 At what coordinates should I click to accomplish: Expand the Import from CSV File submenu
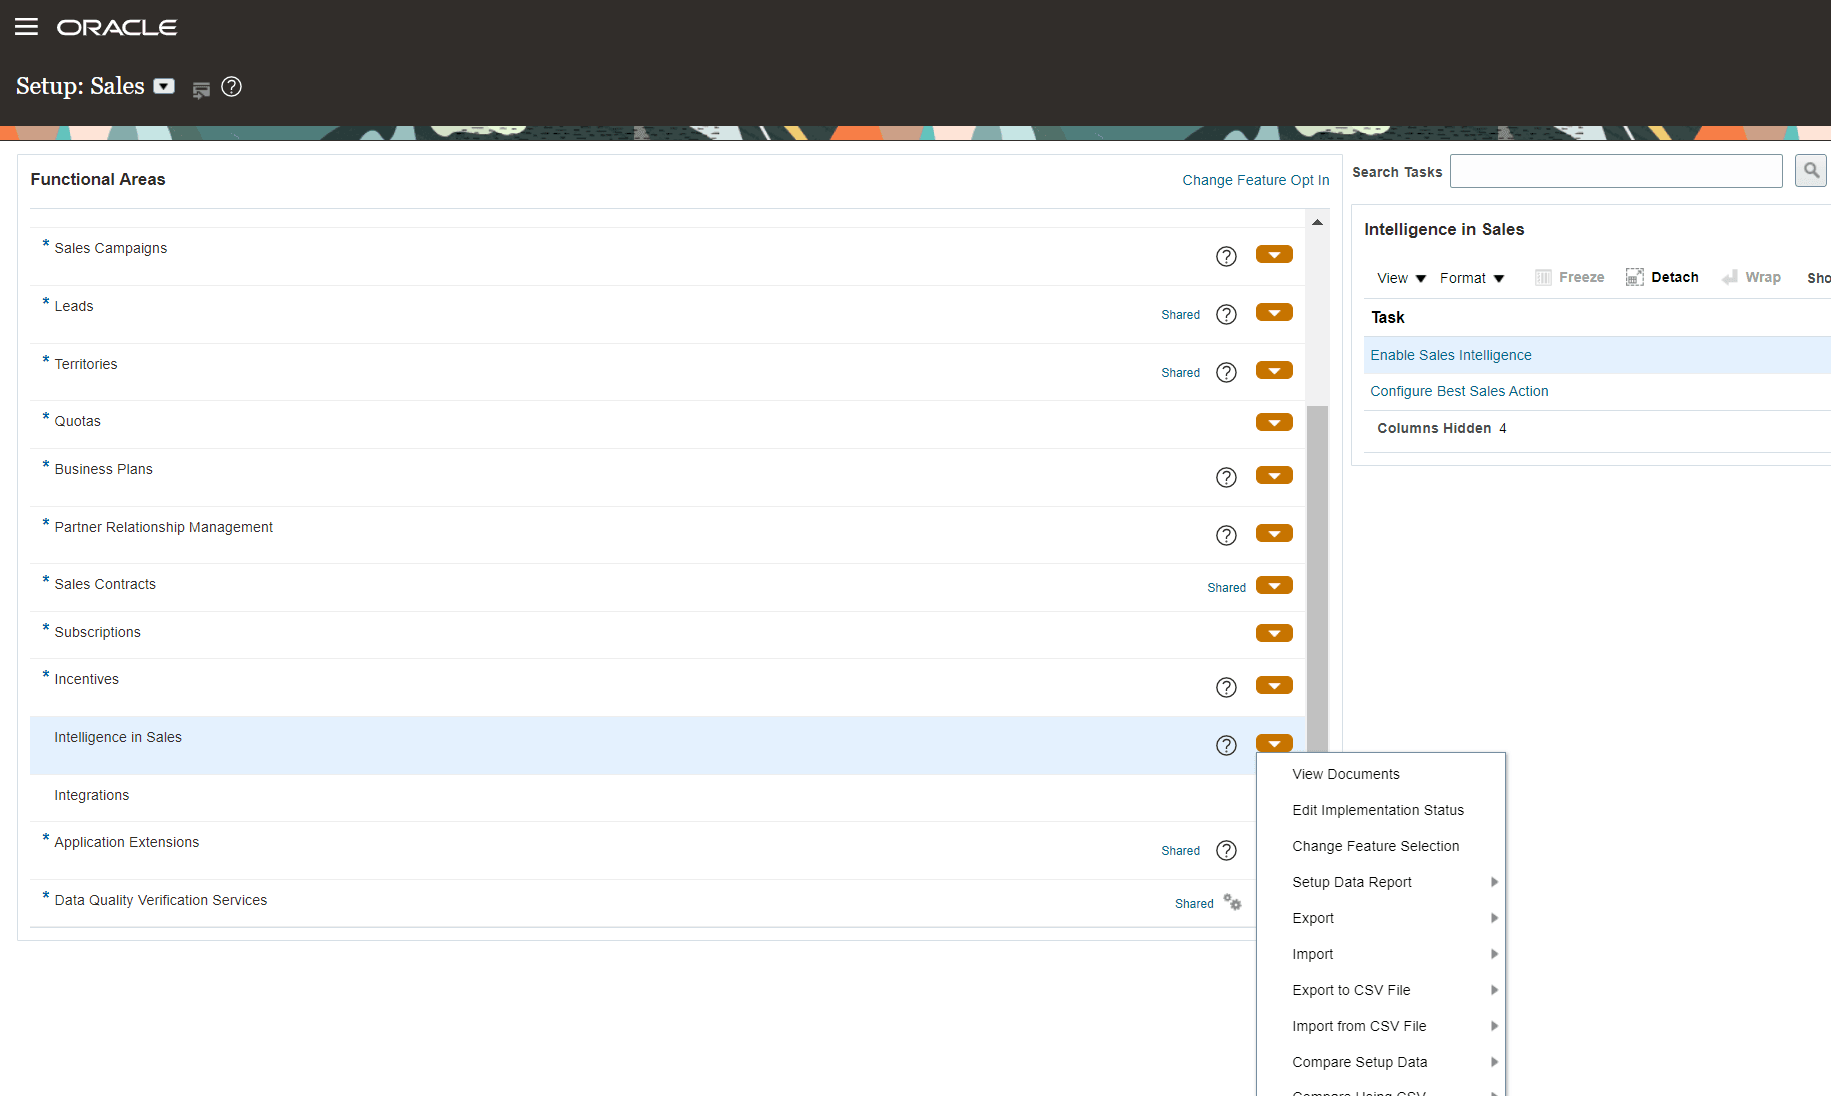coord(1381,1026)
